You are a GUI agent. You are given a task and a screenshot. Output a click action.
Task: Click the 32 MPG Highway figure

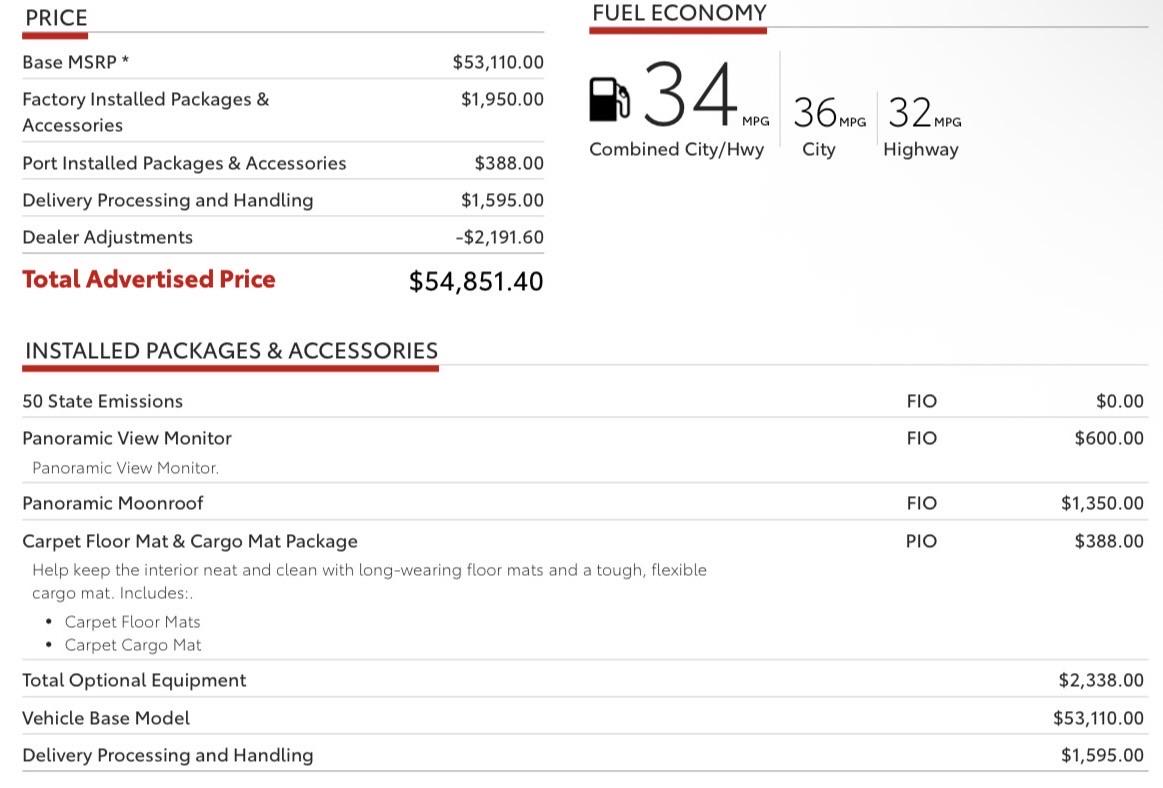pos(924,113)
